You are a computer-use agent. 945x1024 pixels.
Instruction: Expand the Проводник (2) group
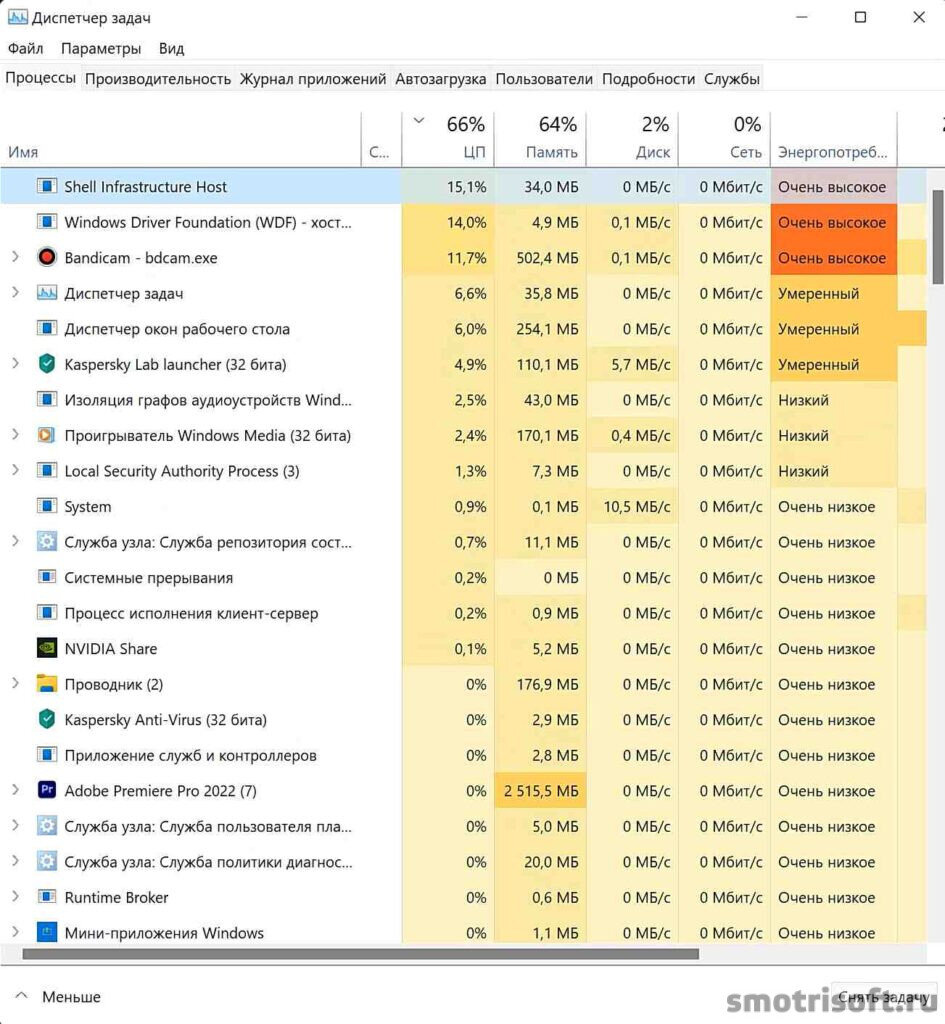tap(15, 684)
